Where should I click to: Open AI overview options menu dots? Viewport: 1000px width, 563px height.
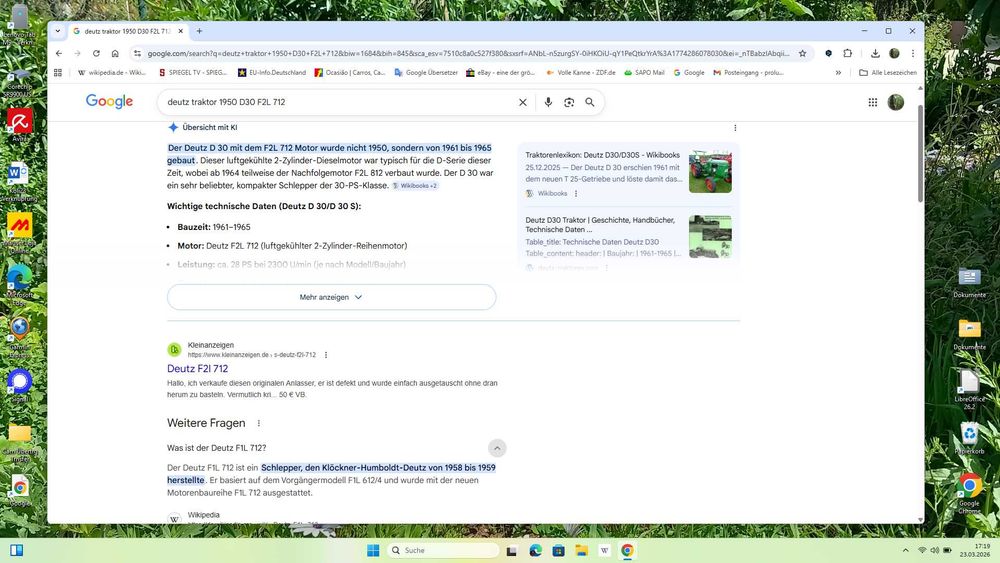(735, 128)
